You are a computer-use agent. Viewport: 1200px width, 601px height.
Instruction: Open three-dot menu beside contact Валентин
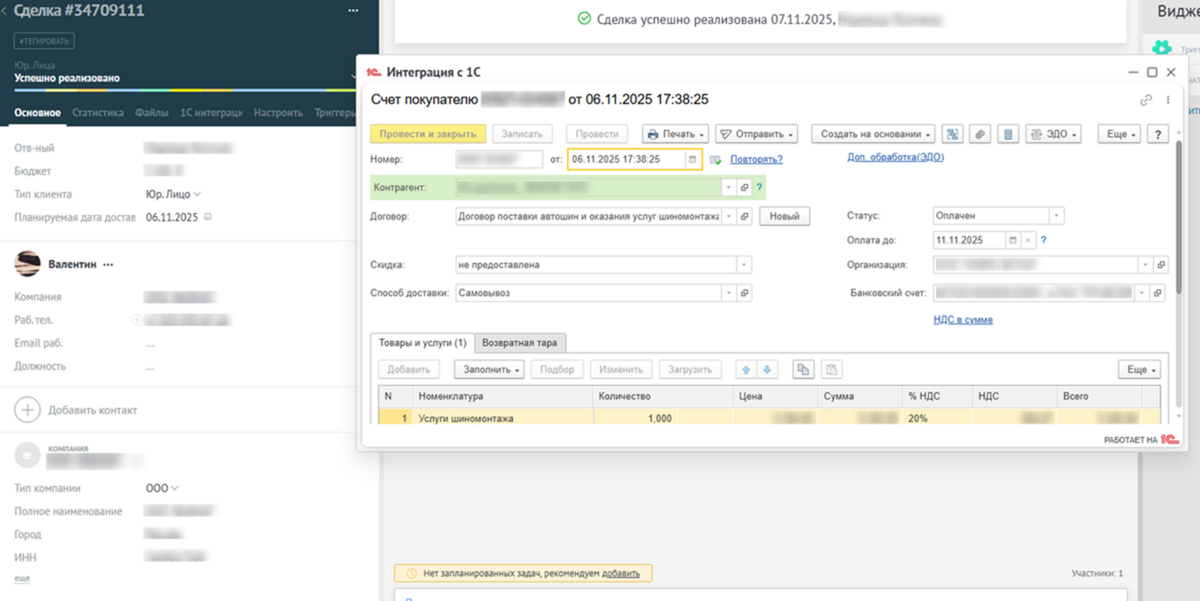[x=108, y=265]
